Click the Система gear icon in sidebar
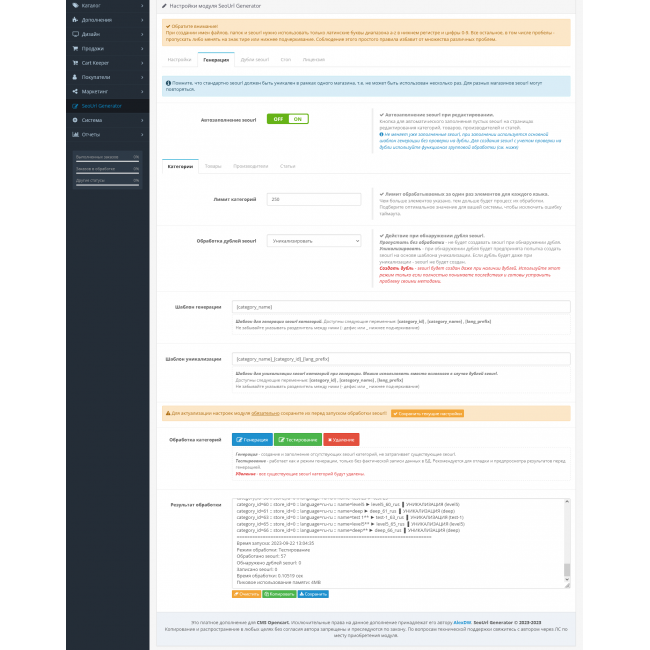Image resolution: width=650 pixels, height=650 pixels. 75,120
